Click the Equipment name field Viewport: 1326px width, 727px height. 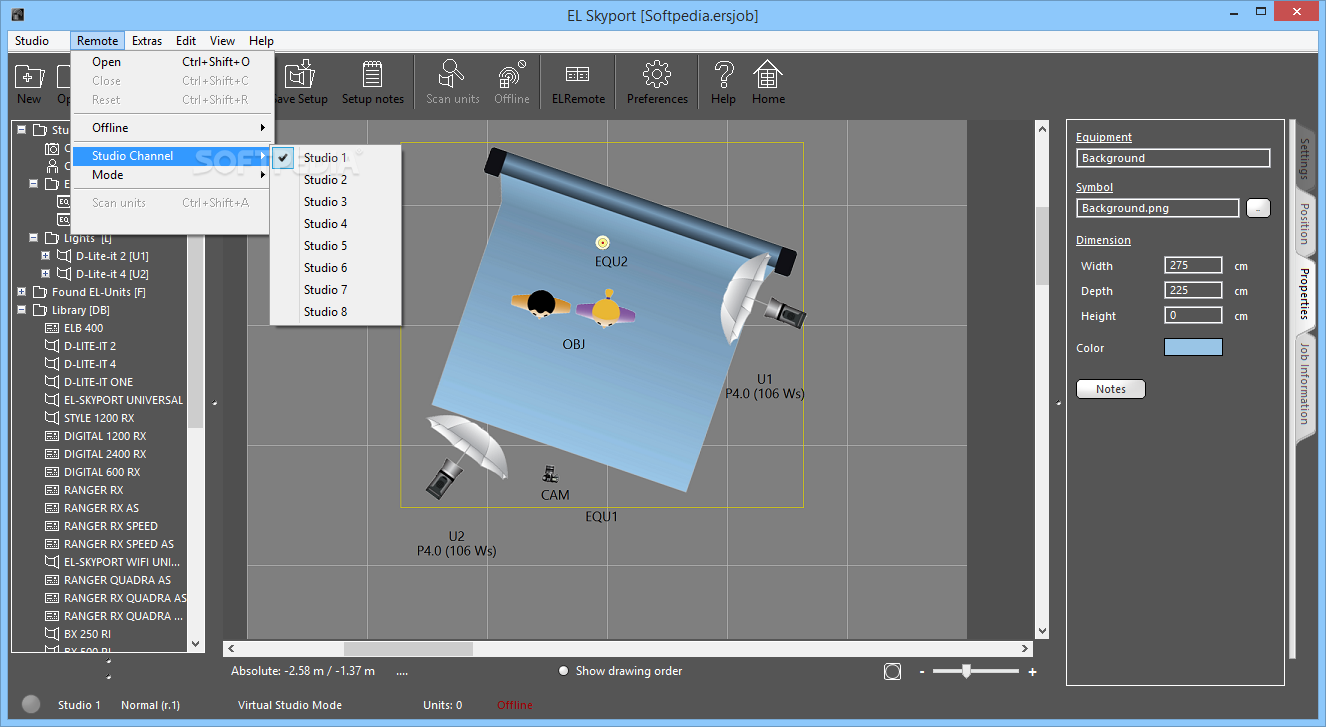[x=1173, y=158]
